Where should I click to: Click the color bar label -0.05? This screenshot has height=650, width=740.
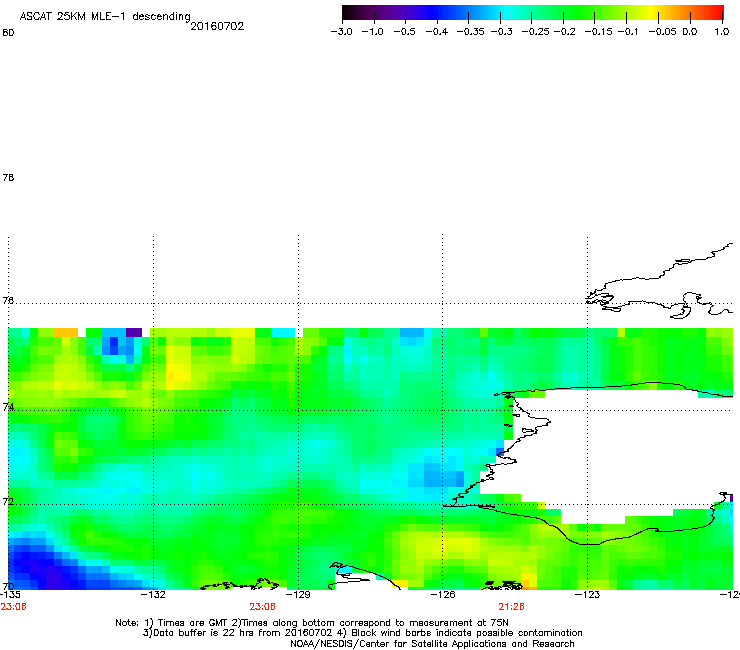click(662, 32)
